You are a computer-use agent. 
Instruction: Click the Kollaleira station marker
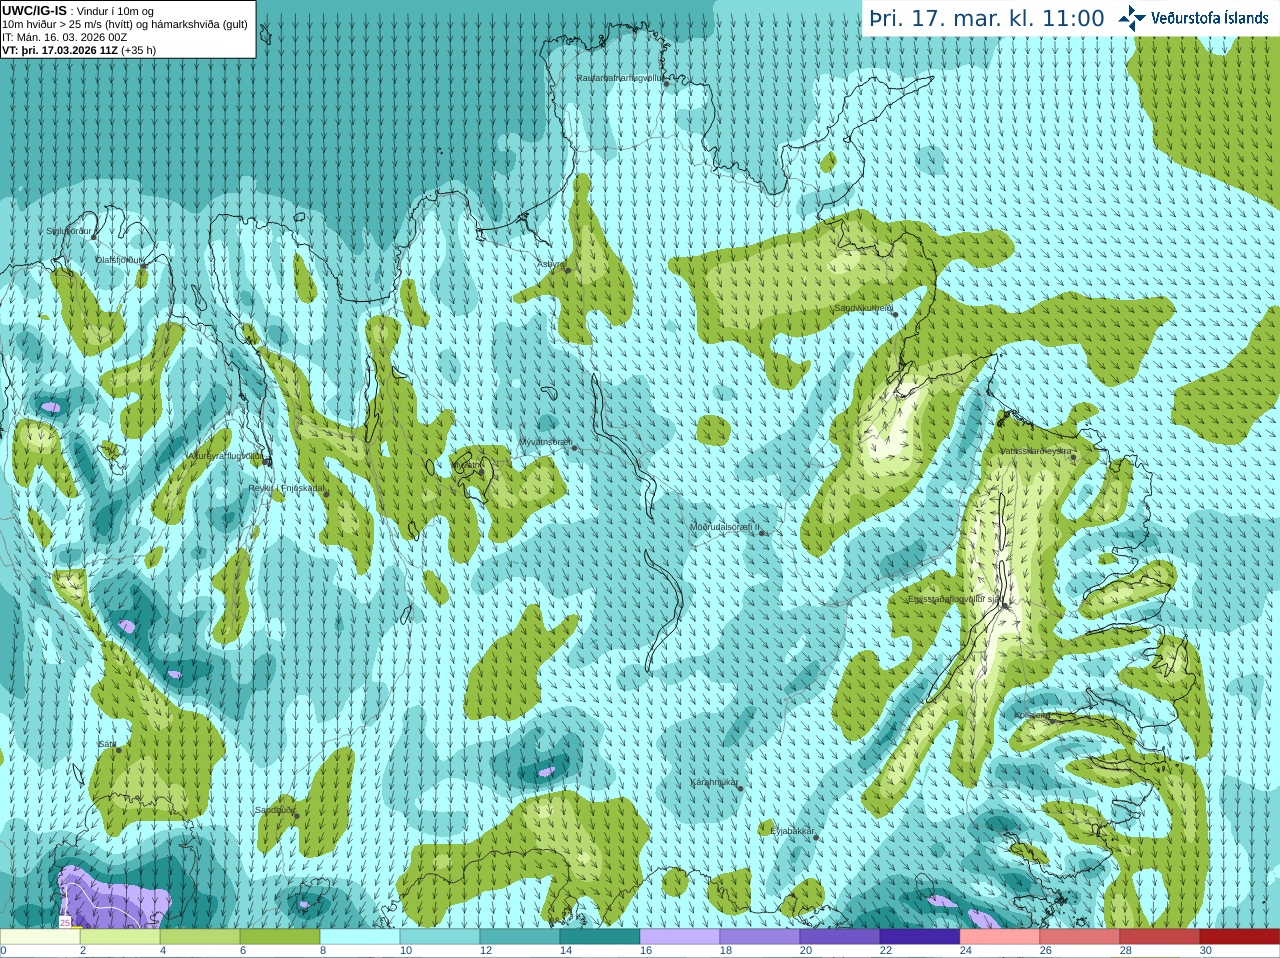click(1052, 720)
